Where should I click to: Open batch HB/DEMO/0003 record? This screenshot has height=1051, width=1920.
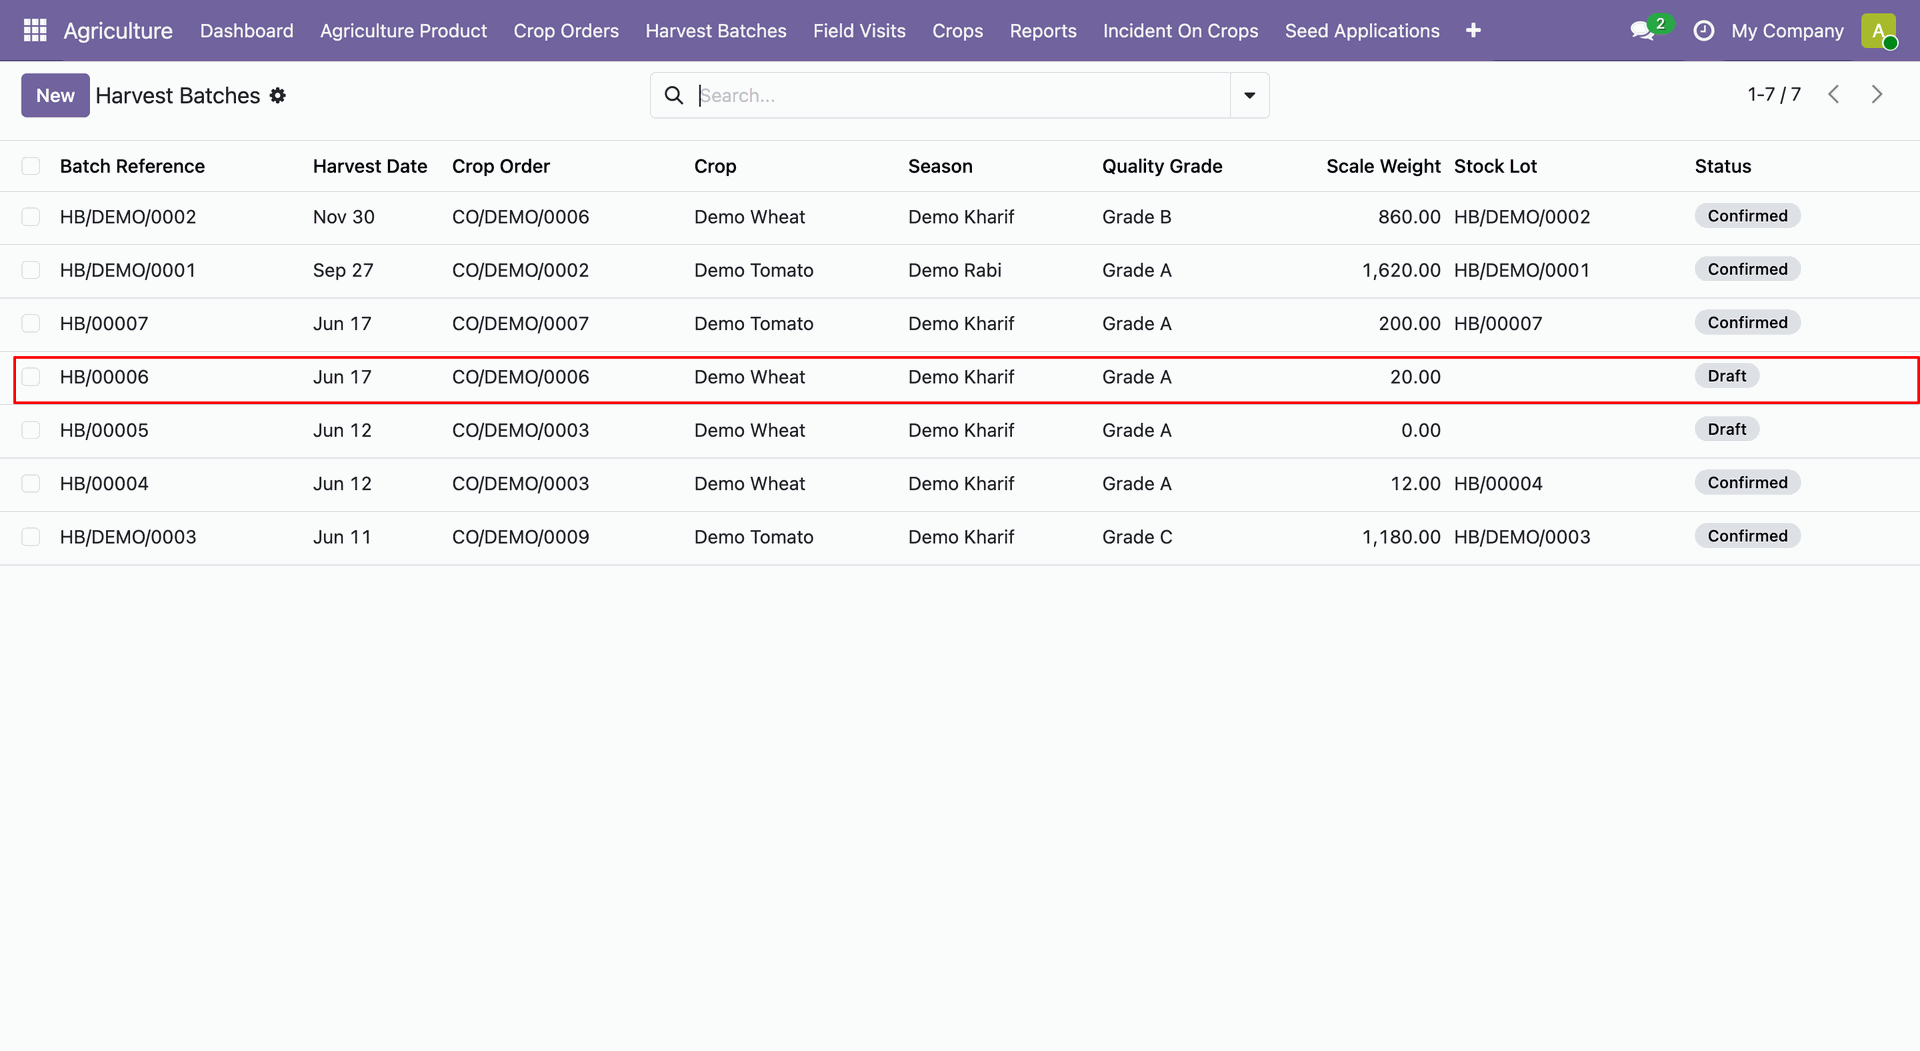coord(128,537)
